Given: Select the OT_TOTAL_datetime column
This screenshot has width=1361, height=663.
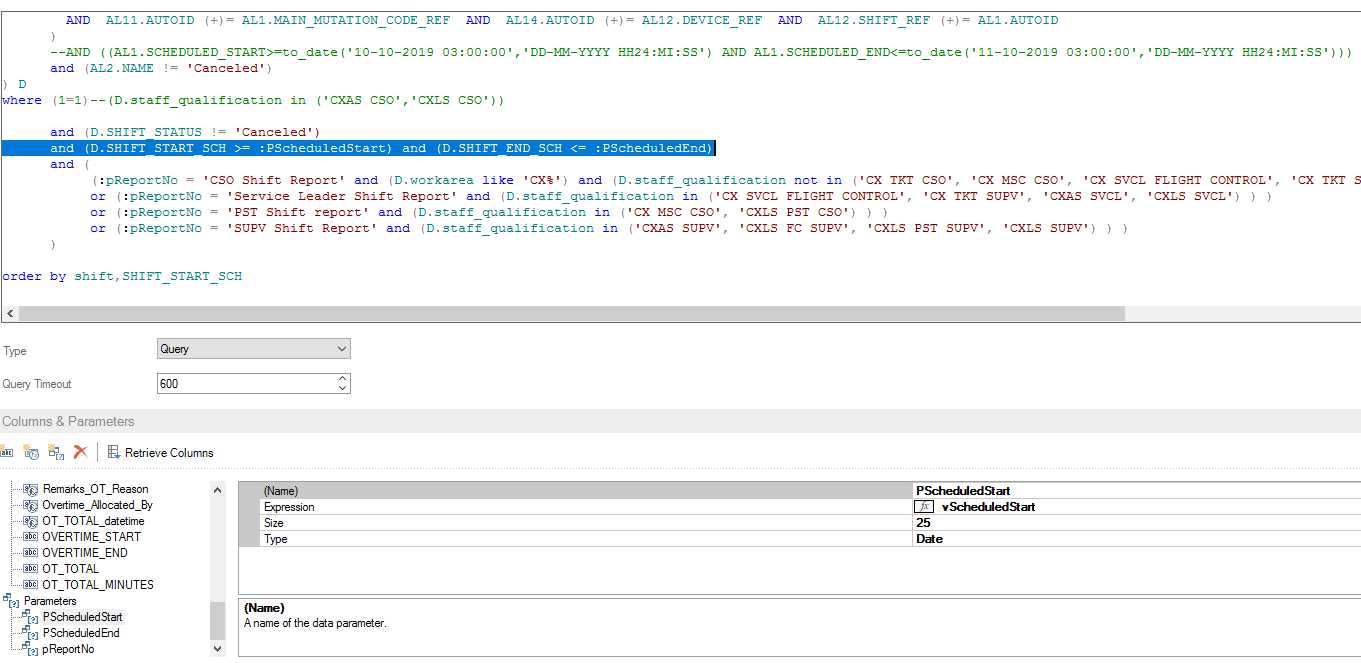Looking at the screenshot, I should 93,521.
